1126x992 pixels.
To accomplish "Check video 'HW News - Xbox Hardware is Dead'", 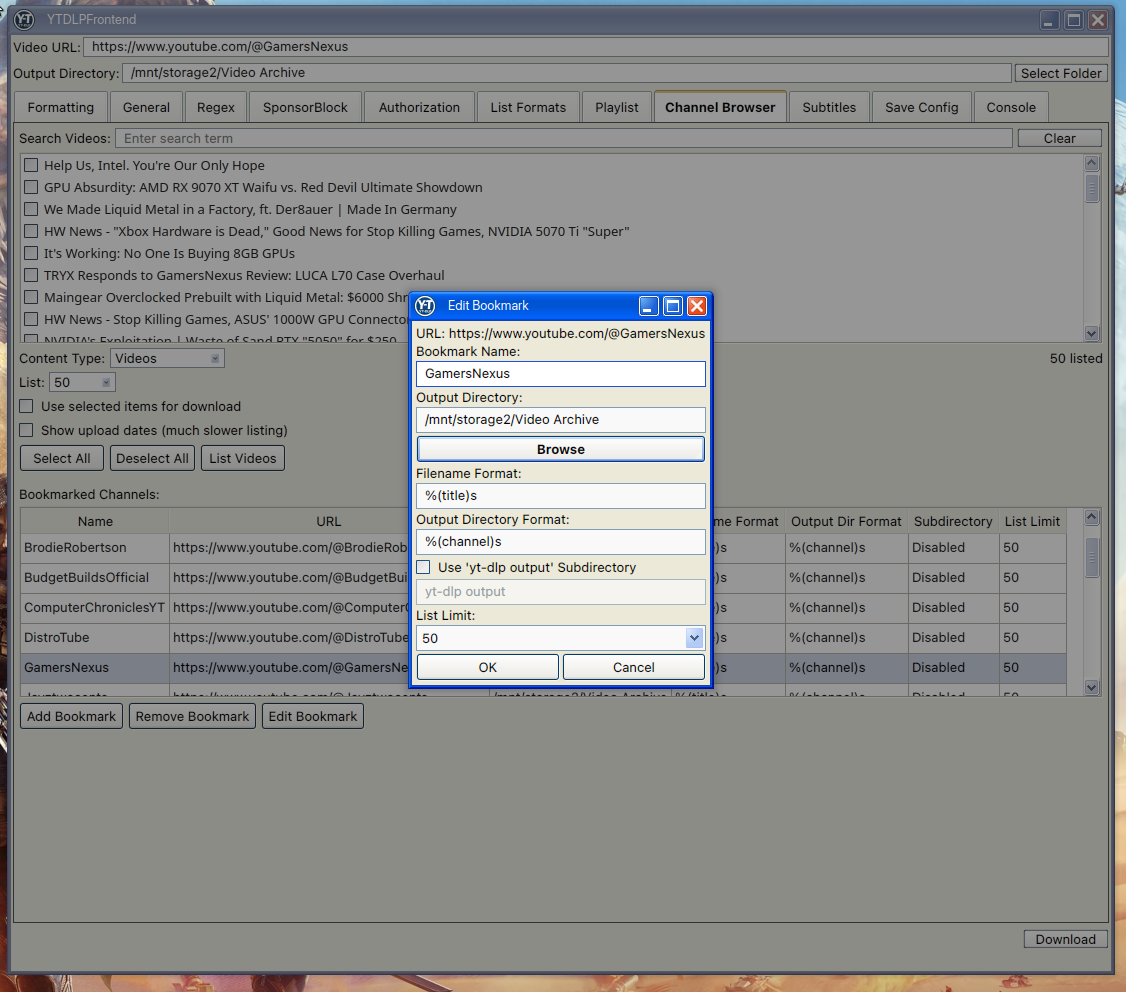I will pyautogui.click(x=31, y=231).
